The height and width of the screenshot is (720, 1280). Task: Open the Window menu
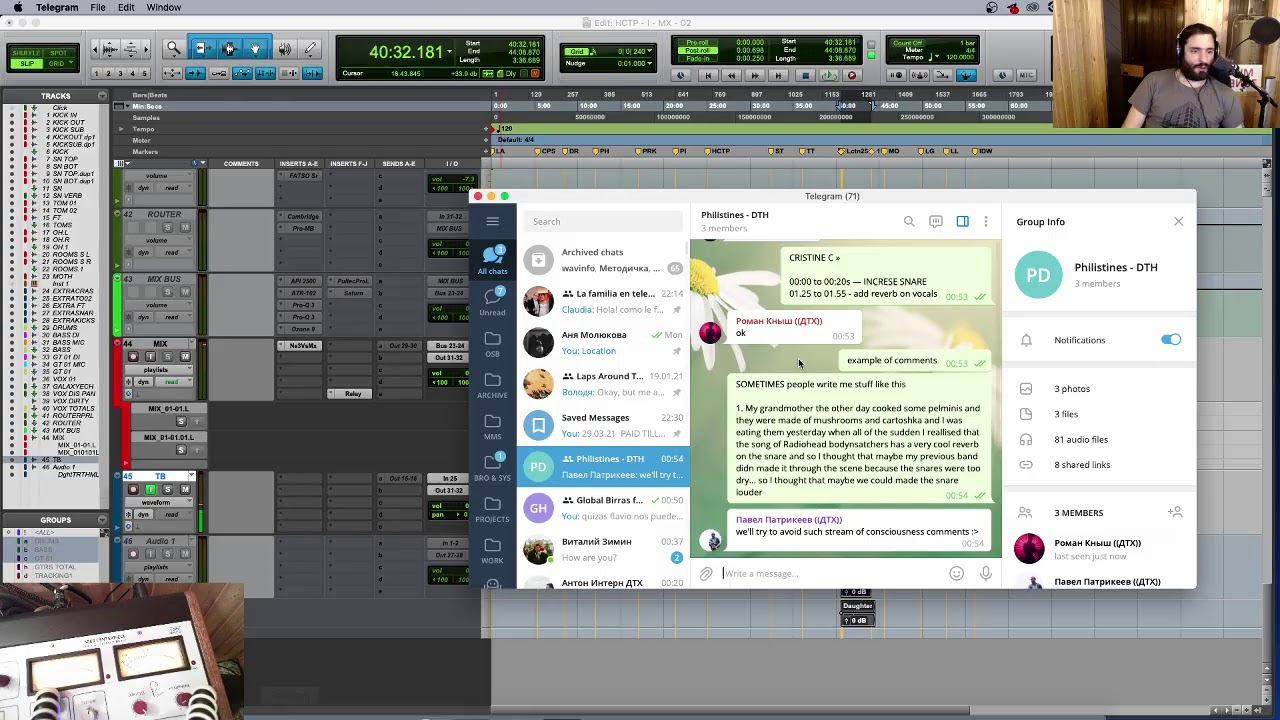coord(164,7)
